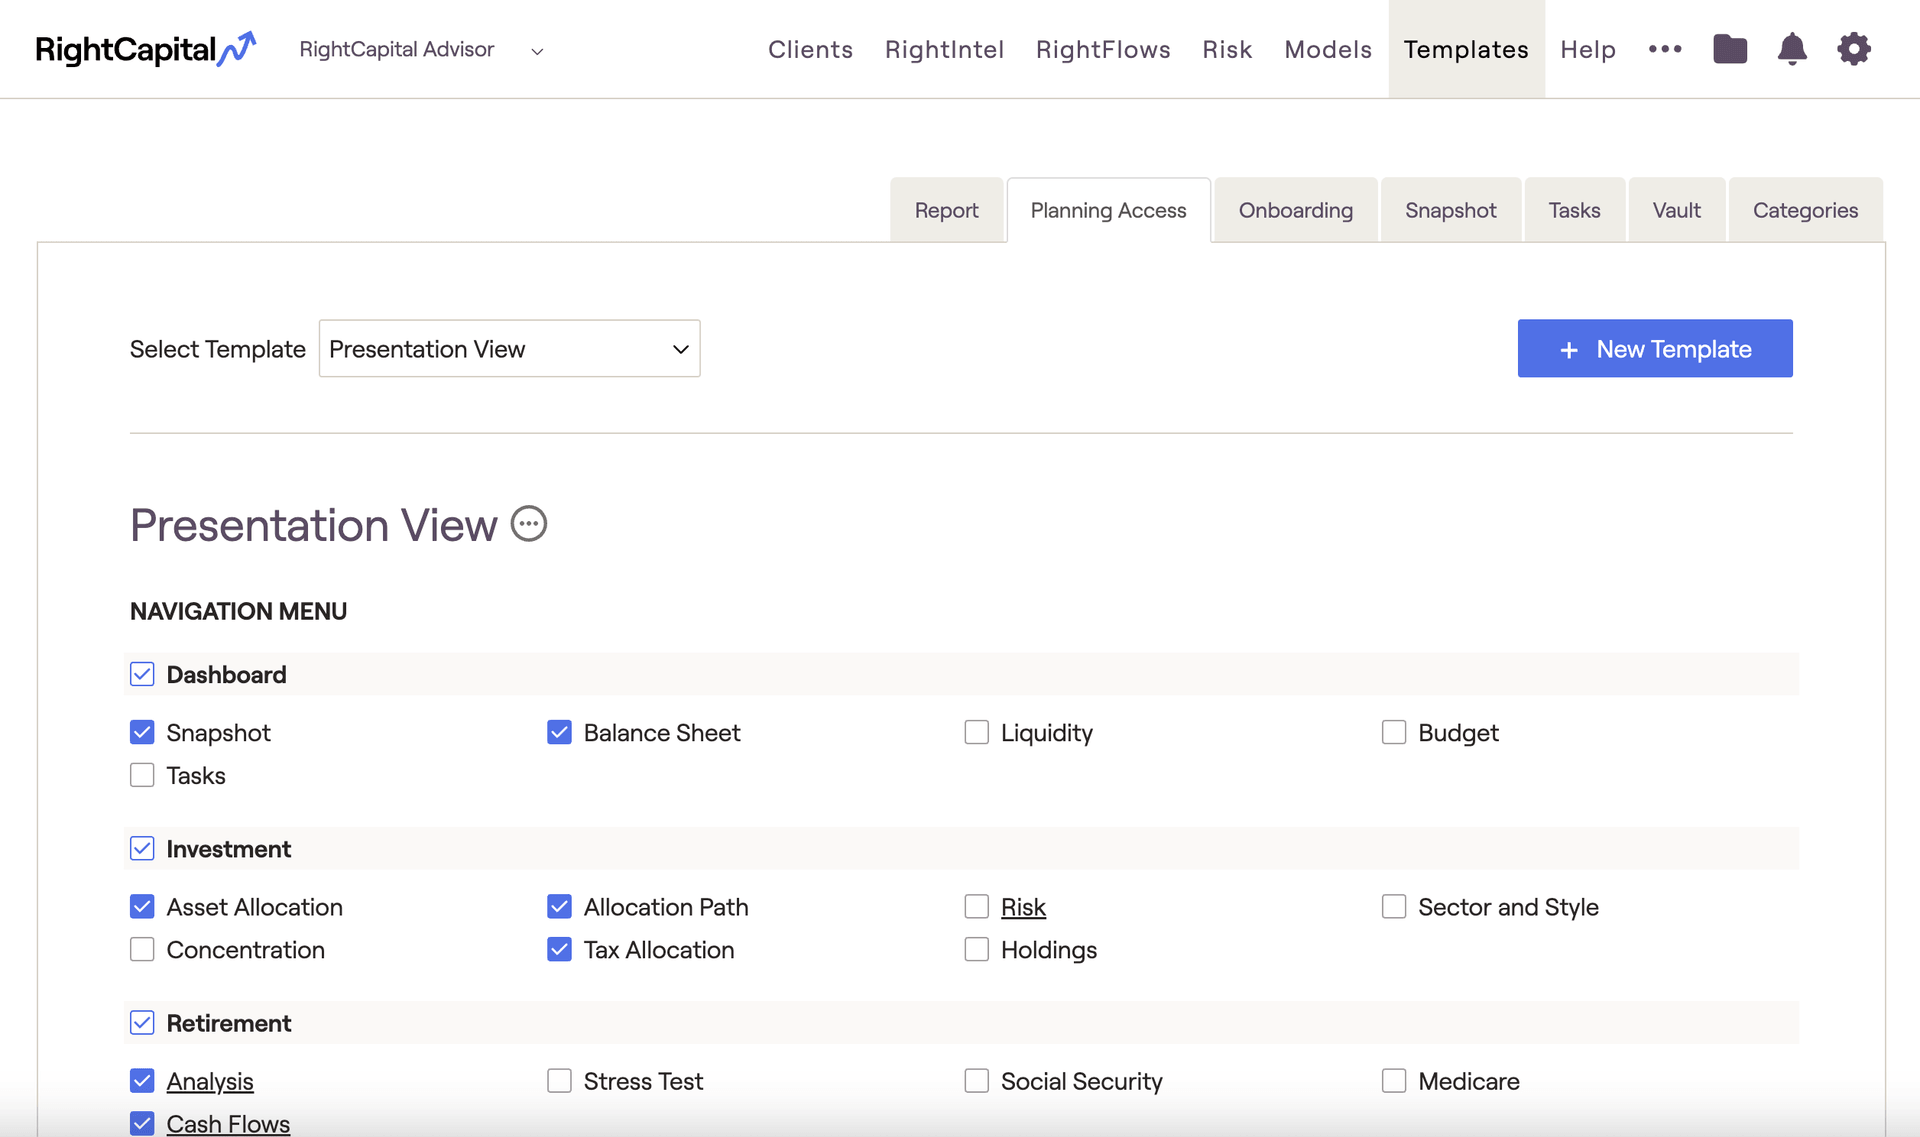The height and width of the screenshot is (1137, 1920).
Task: Select the Planning Access tab
Action: coord(1108,210)
